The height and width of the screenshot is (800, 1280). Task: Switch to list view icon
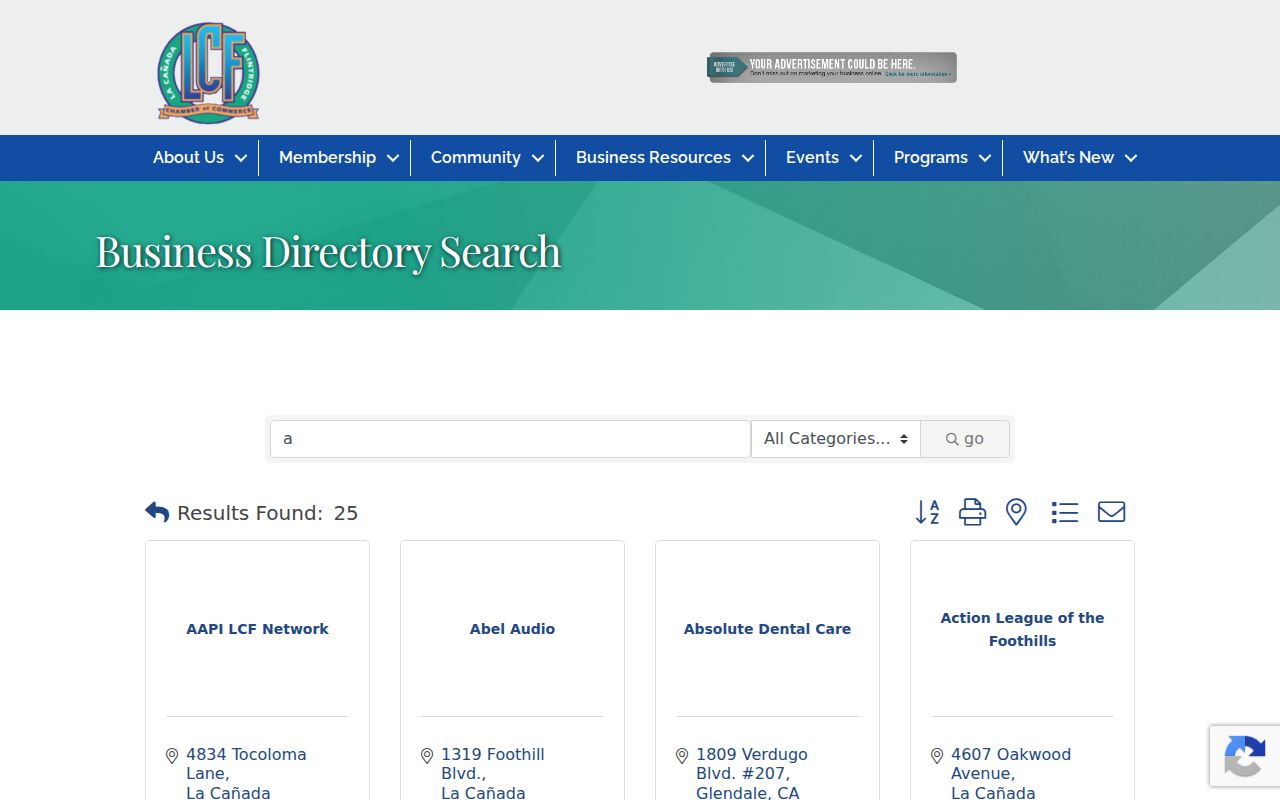(1065, 512)
